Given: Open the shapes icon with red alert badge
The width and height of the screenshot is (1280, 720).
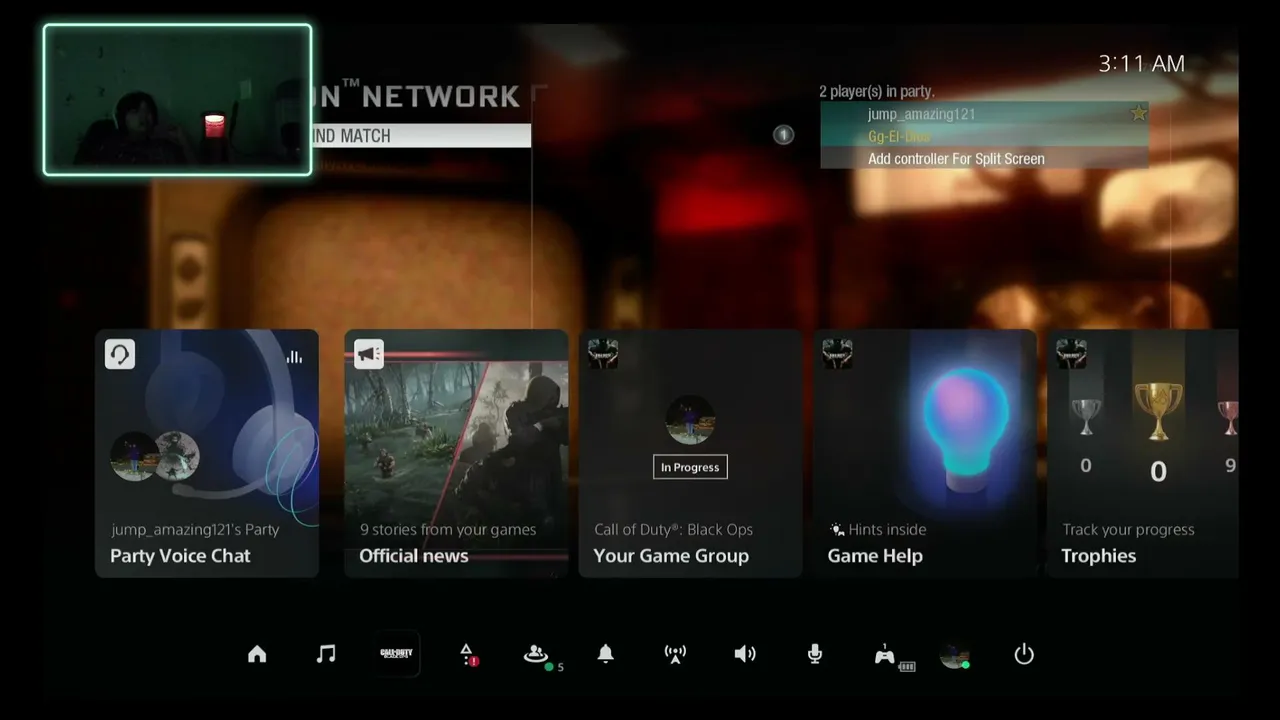Looking at the screenshot, I should [x=467, y=654].
